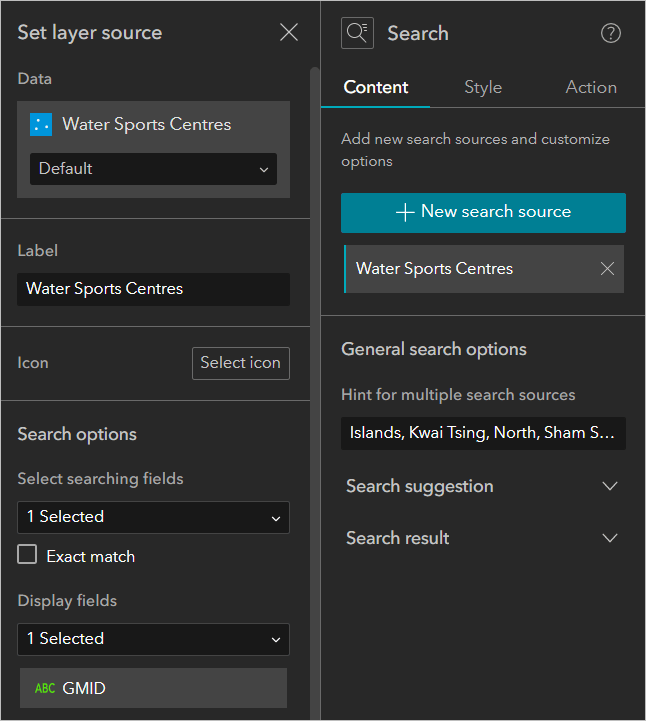Open the Default view dropdown
This screenshot has width=646, height=721.
[153, 169]
